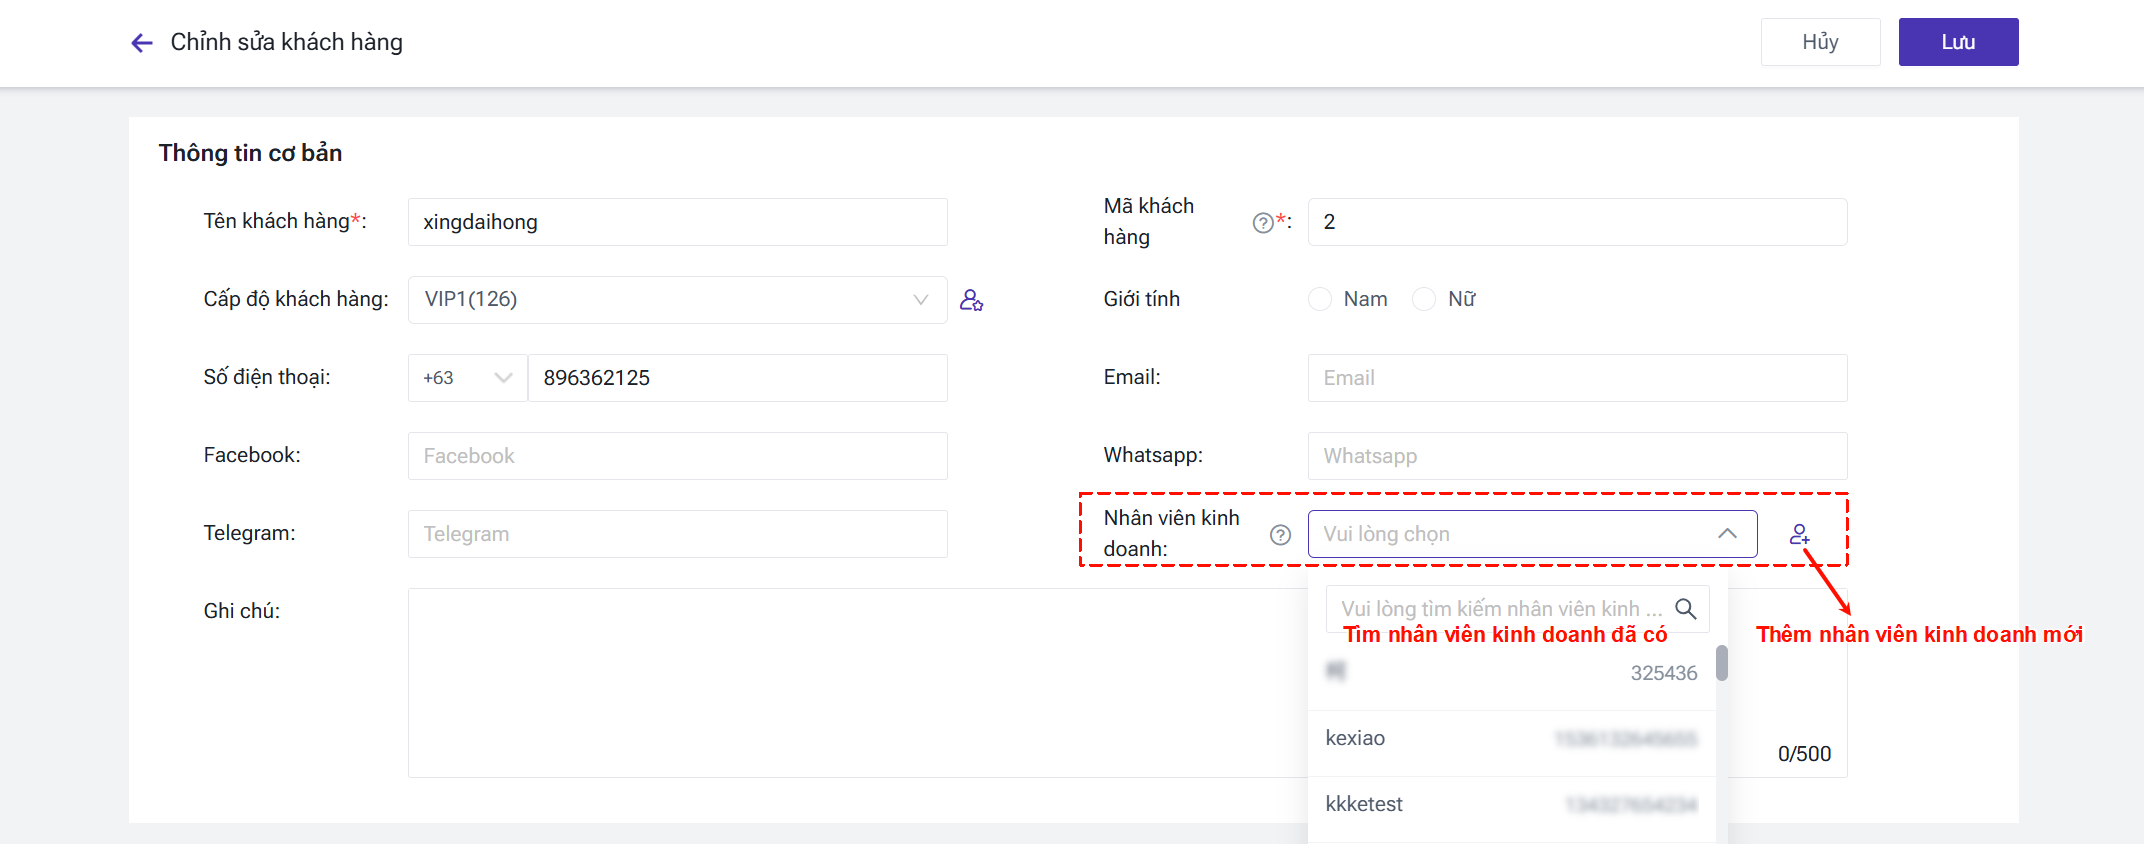2144x844 pixels.
Task: Click the salesperson dropdown list scrollbar
Action: point(1721,663)
